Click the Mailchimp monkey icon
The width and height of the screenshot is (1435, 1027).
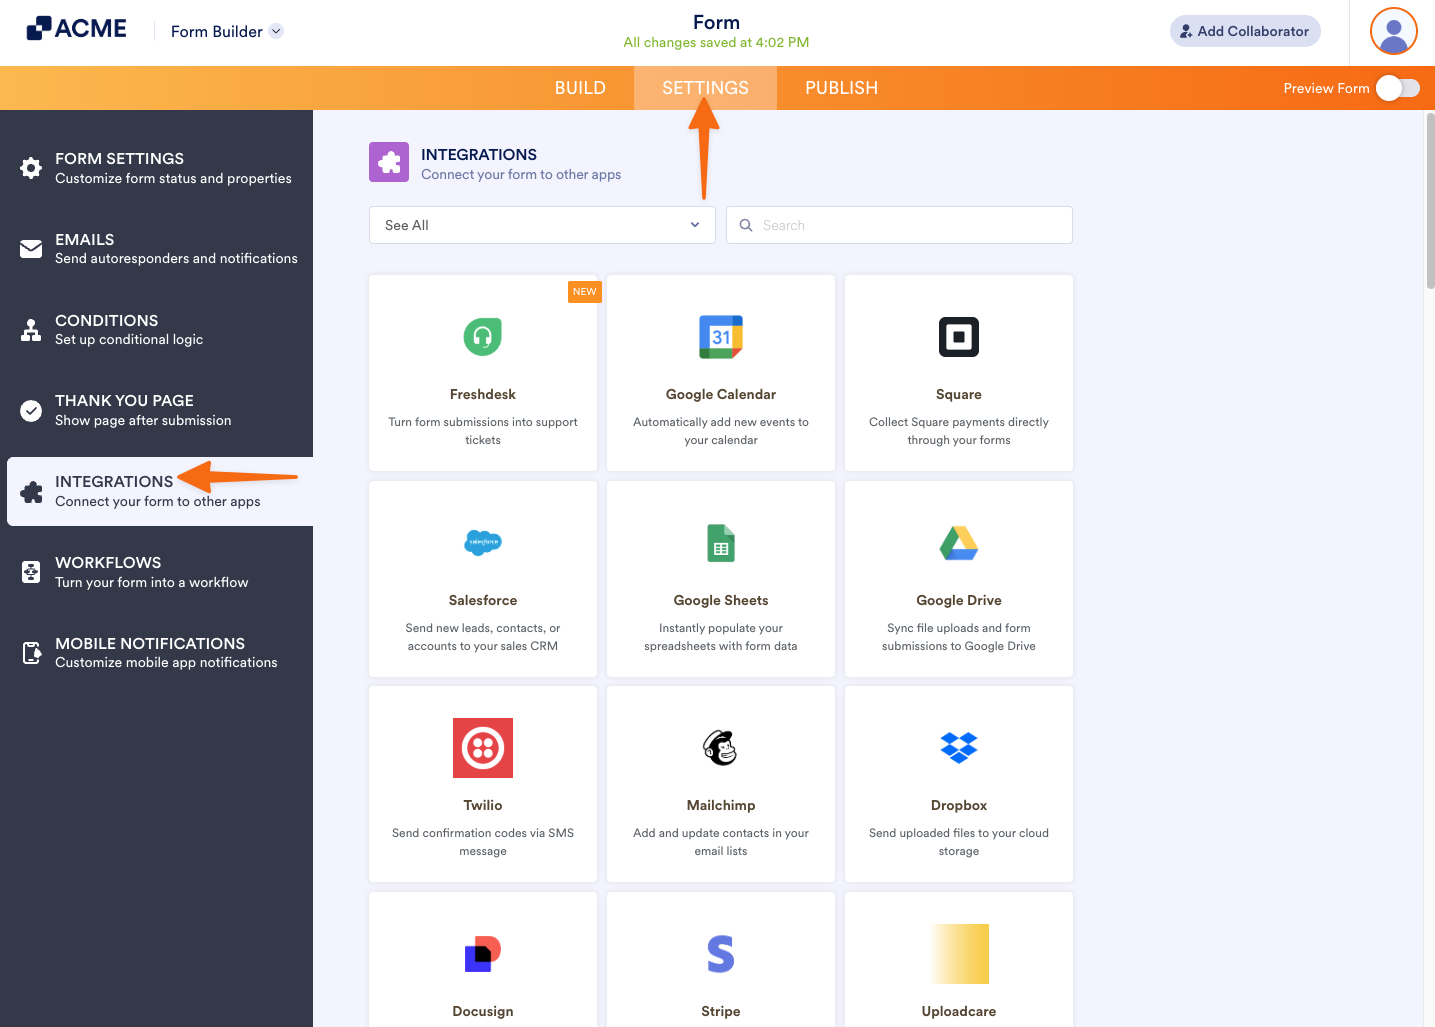point(721,748)
